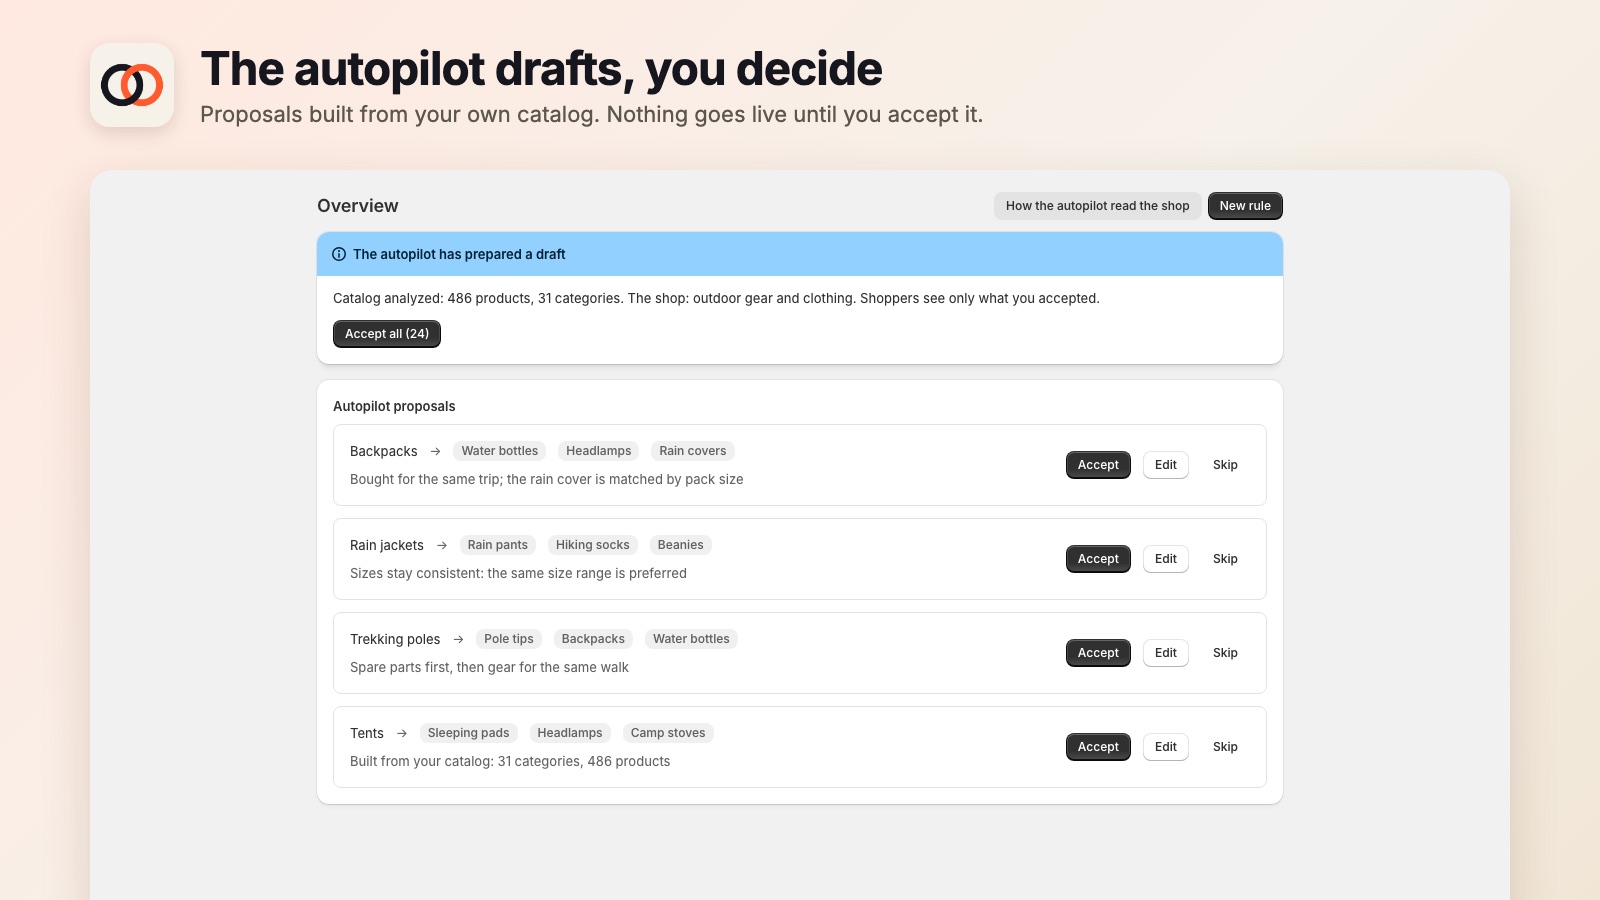Skip the Rain jackets proposal
1600x900 pixels.
[x=1225, y=559]
